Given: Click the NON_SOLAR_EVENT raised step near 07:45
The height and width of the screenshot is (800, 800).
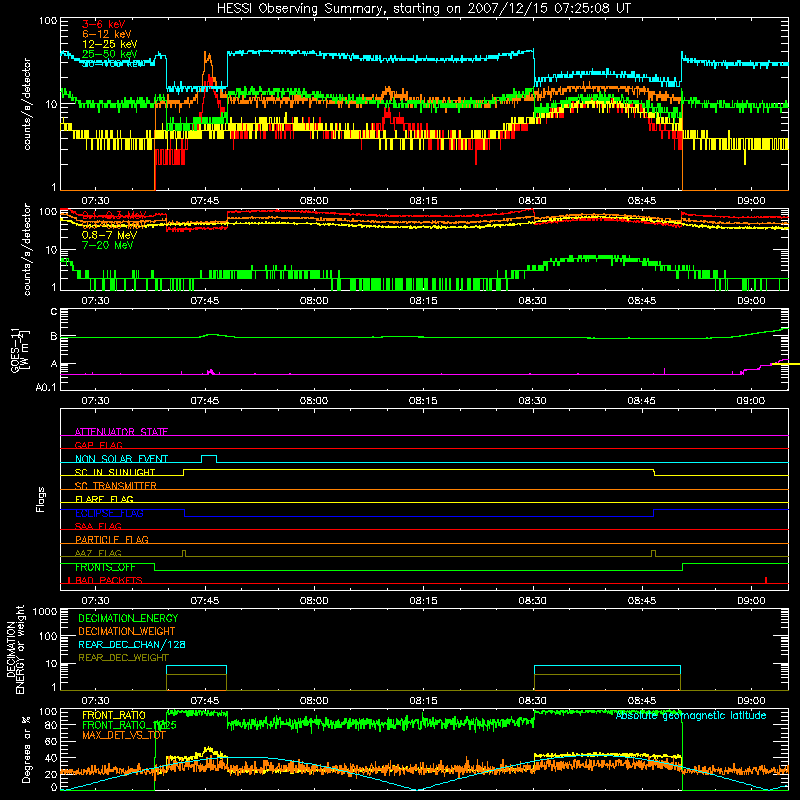Looking at the screenshot, I should [x=209, y=457].
